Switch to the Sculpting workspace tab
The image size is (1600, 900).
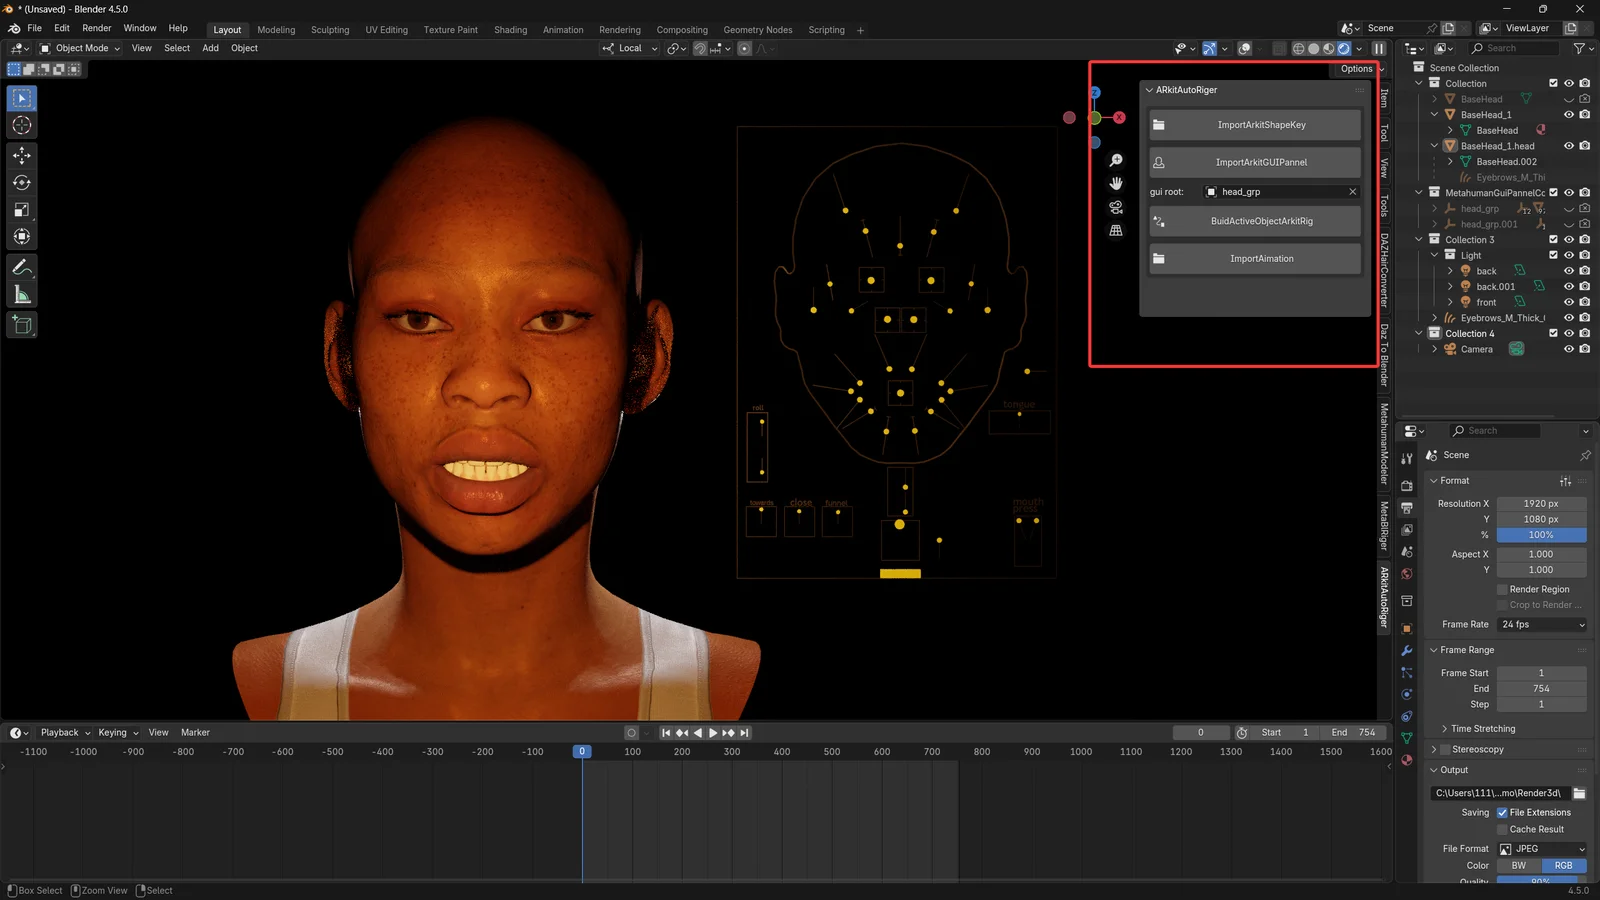[x=330, y=30]
